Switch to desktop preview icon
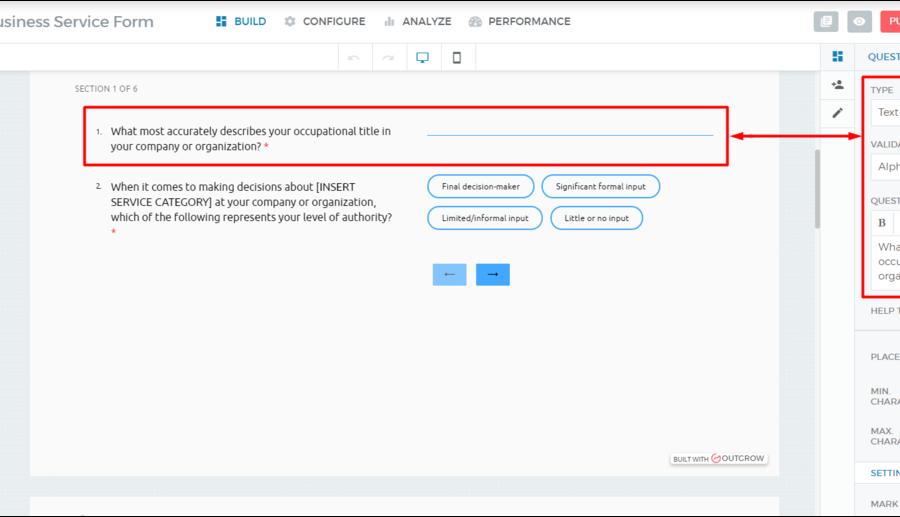Viewport: 900px width, 517px height. click(x=422, y=58)
